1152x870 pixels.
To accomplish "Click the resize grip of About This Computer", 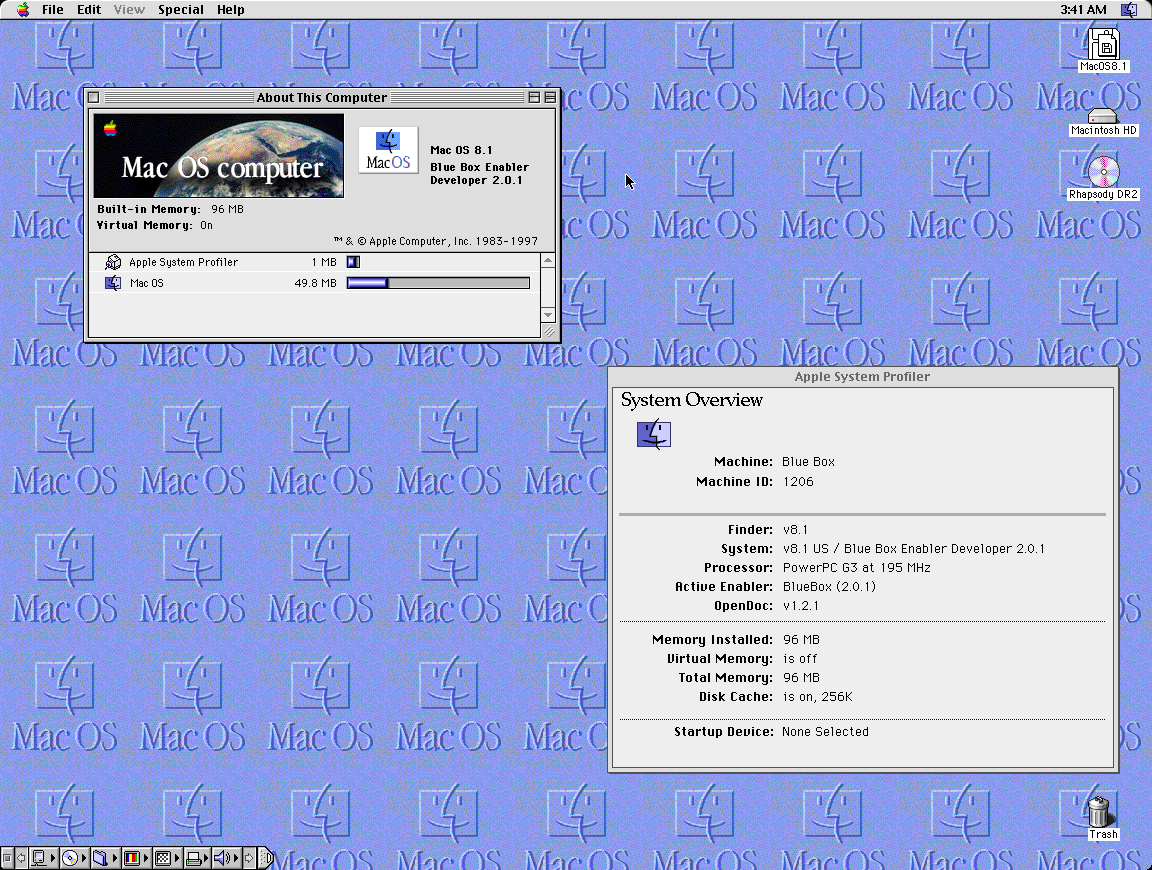I will pos(549,331).
